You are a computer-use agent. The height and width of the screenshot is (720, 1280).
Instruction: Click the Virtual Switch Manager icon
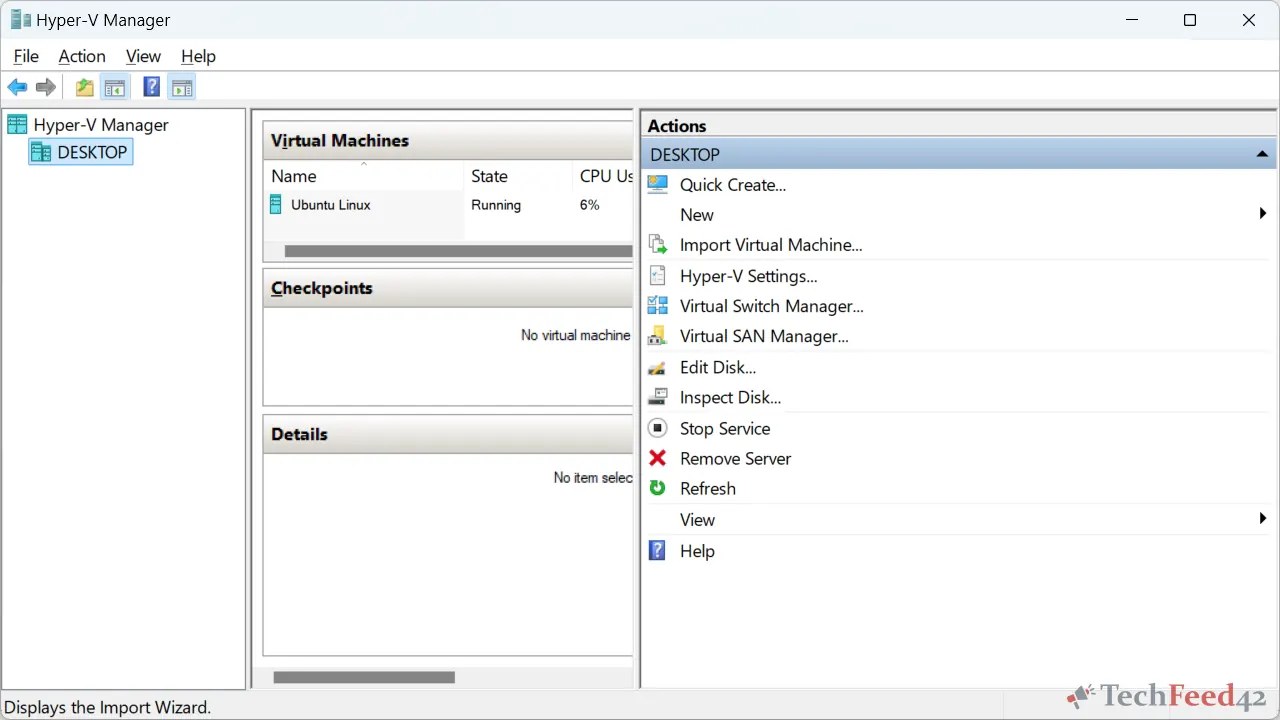[657, 305]
